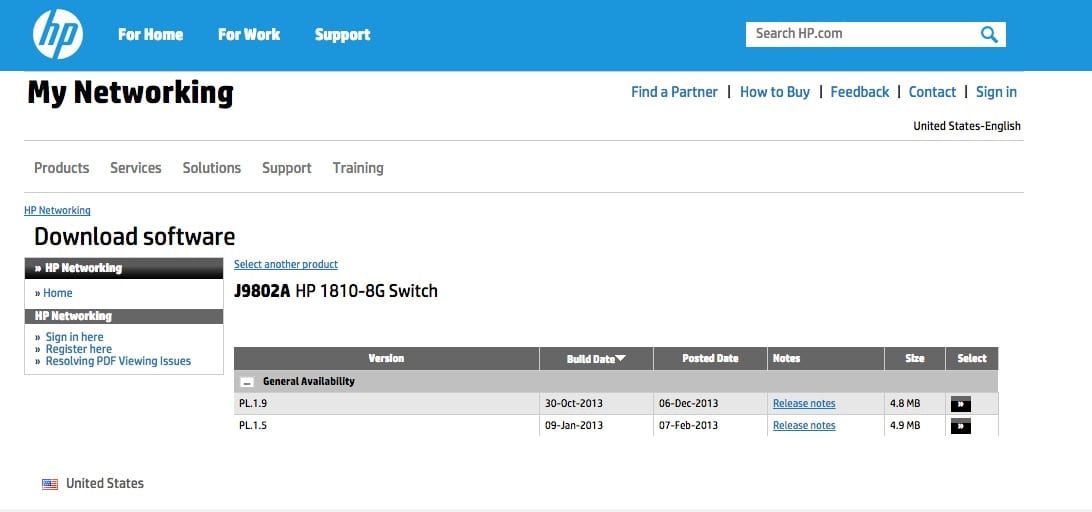Click United States-English locale text
The height and width of the screenshot is (512, 1092).
tap(967, 126)
